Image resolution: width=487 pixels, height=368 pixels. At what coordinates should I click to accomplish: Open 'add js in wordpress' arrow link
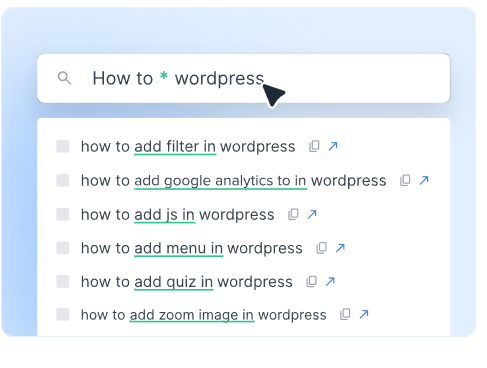click(x=312, y=214)
